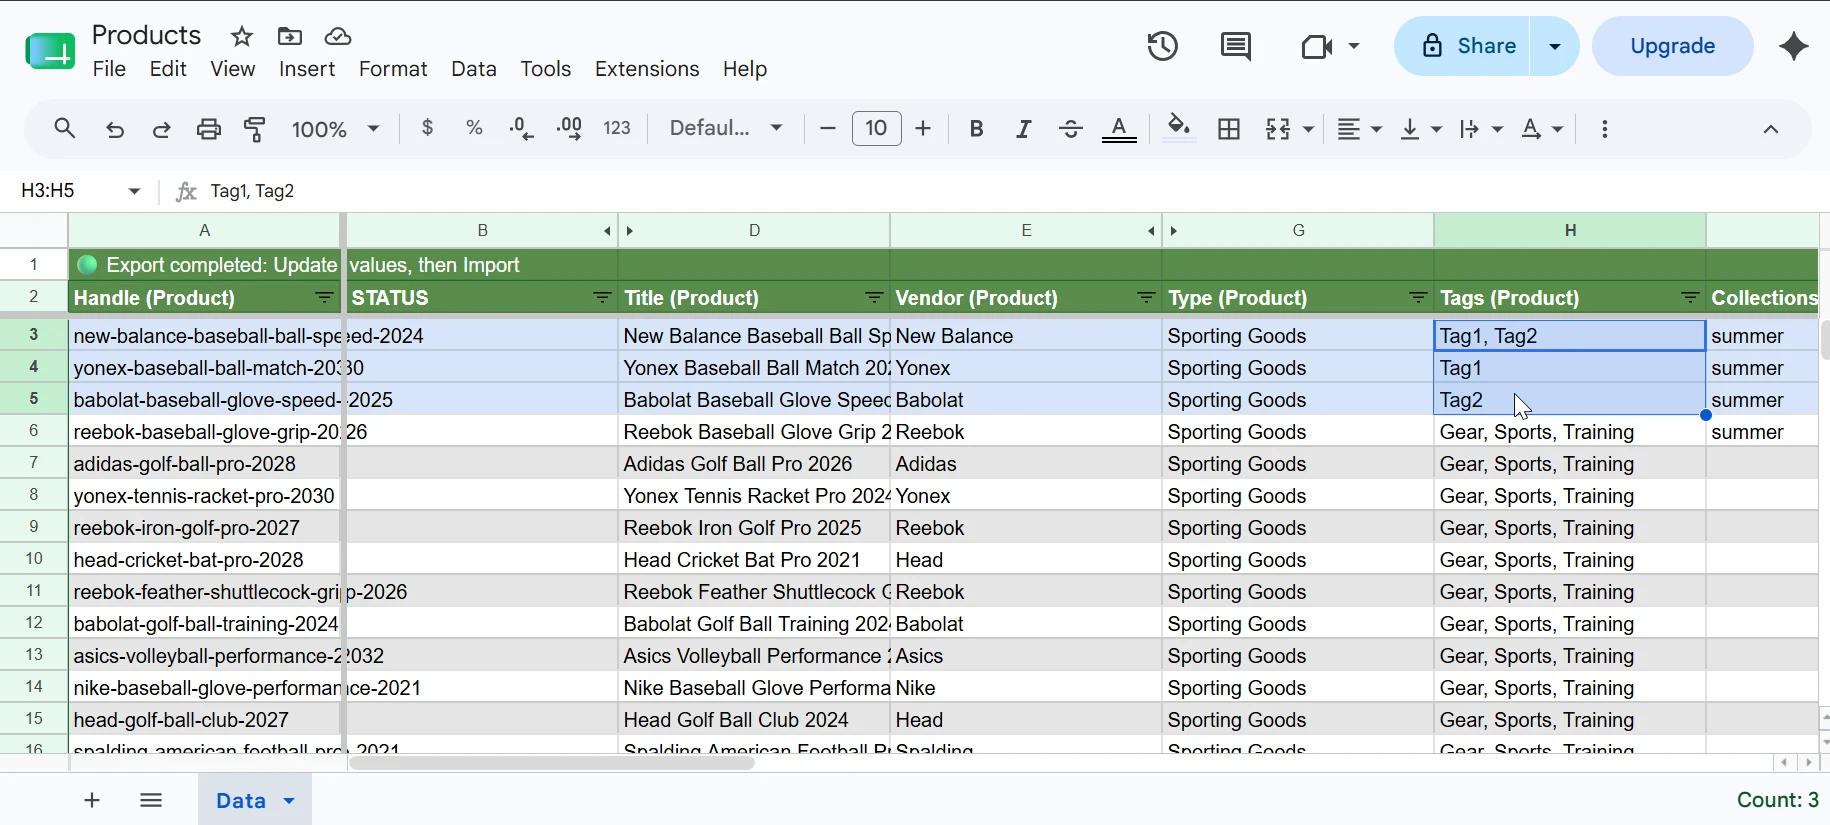This screenshot has width=1830, height=825.
Task: Open text wrapping dropdown
Action: pyautogui.click(x=1481, y=129)
